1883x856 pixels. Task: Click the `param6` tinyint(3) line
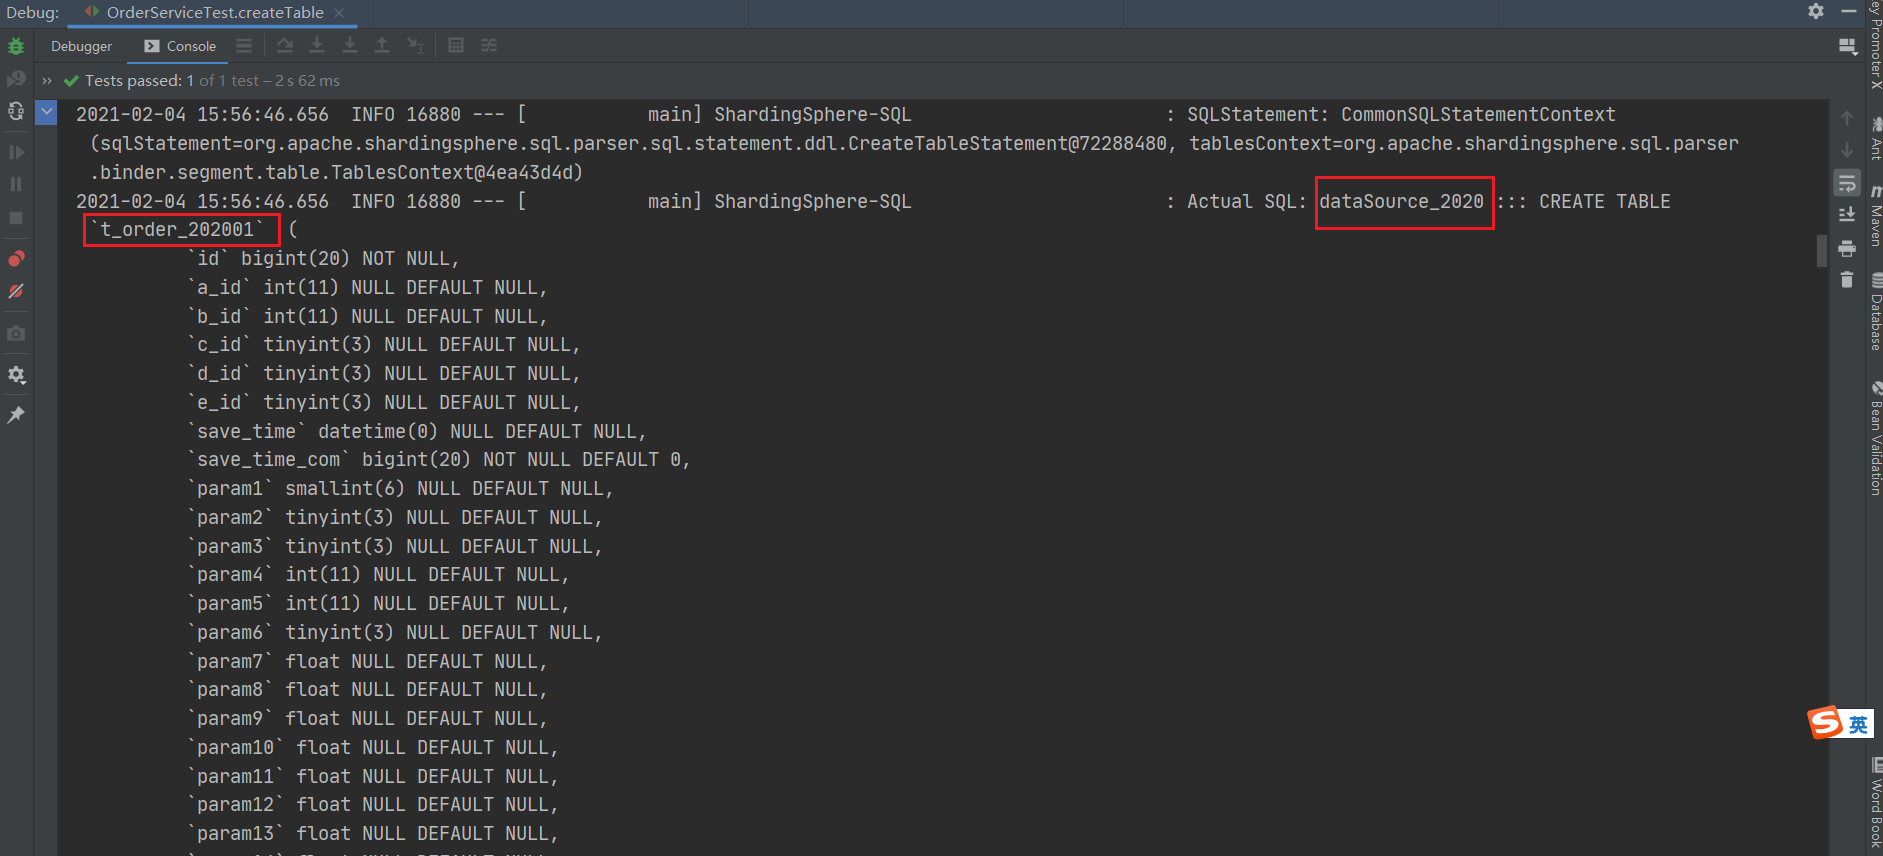pos(395,633)
